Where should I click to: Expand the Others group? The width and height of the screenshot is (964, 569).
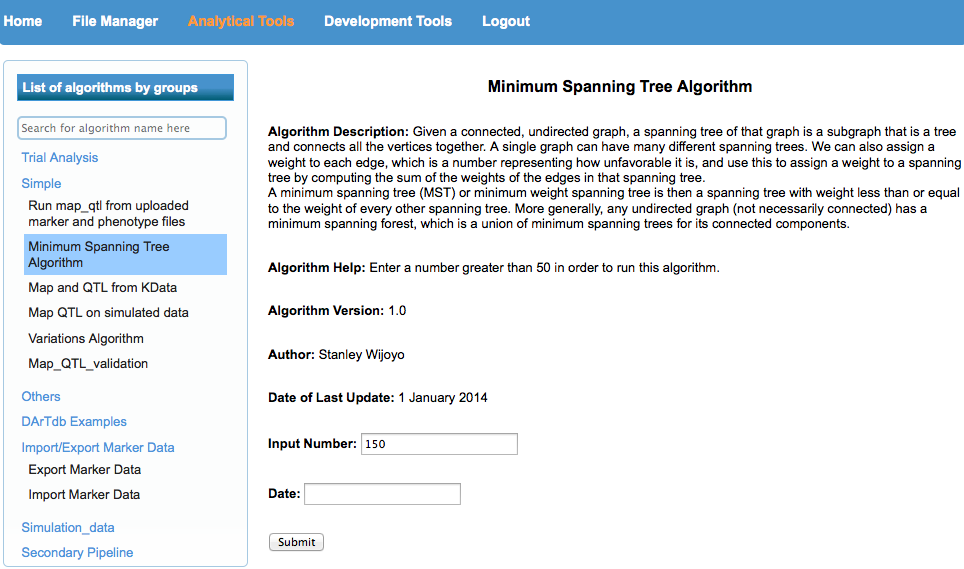coord(41,396)
